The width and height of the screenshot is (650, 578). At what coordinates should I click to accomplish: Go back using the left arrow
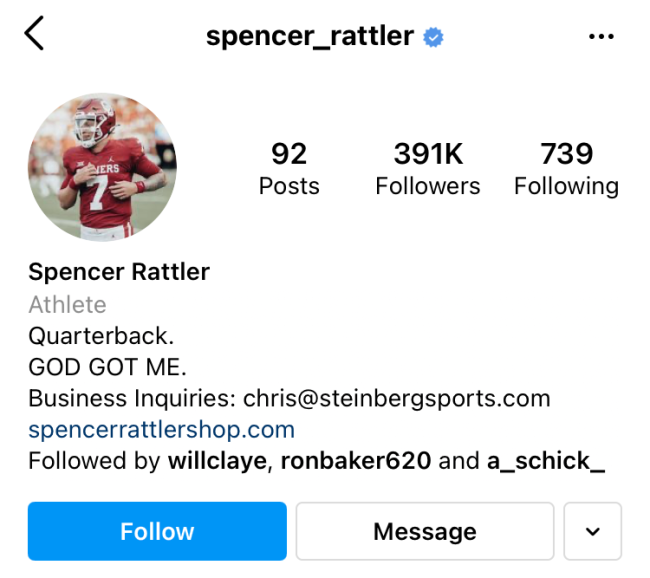click(35, 35)
